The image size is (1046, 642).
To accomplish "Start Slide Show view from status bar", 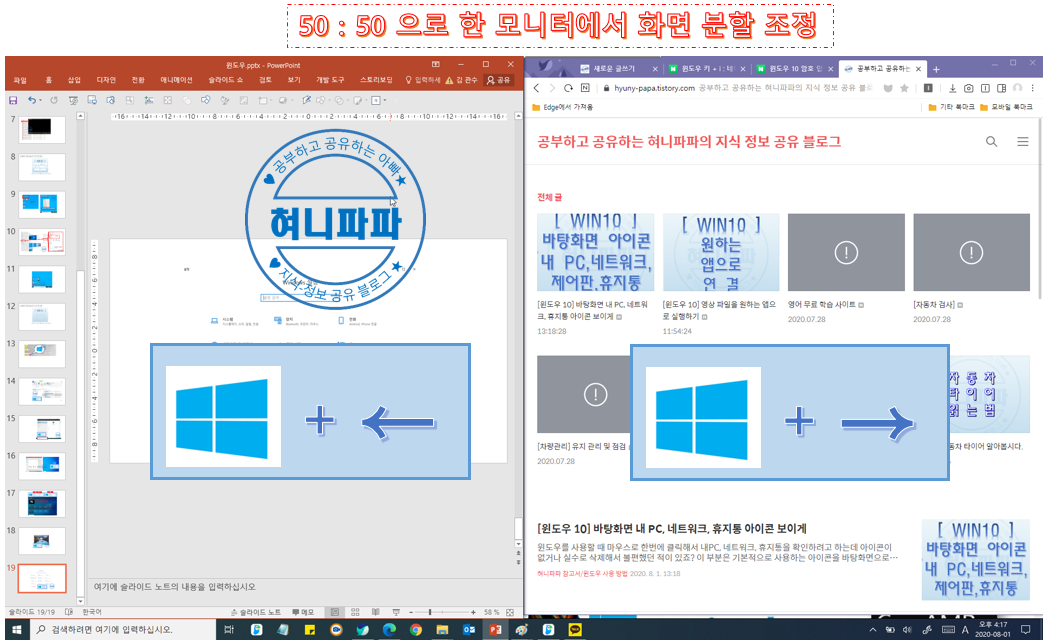I will (396, 612).
